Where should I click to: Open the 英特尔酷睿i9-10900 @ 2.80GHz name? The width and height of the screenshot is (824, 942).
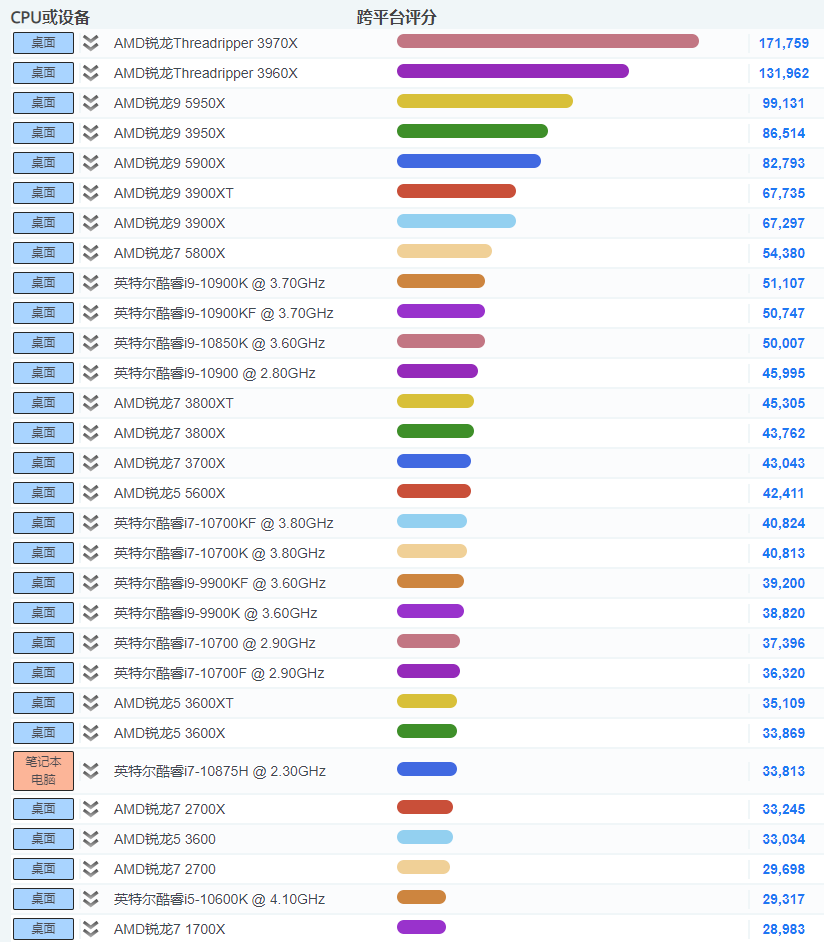(x=214, y=374)
